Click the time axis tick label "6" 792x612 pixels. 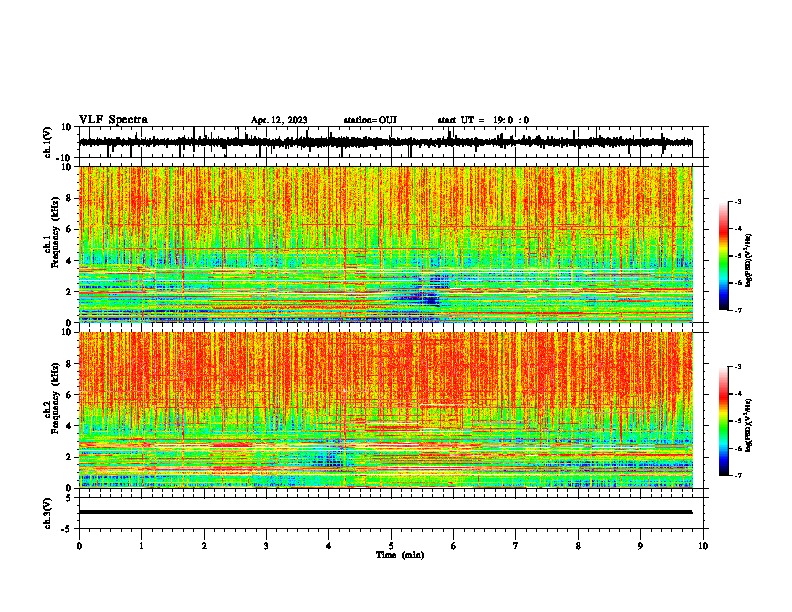coord(454,546)
